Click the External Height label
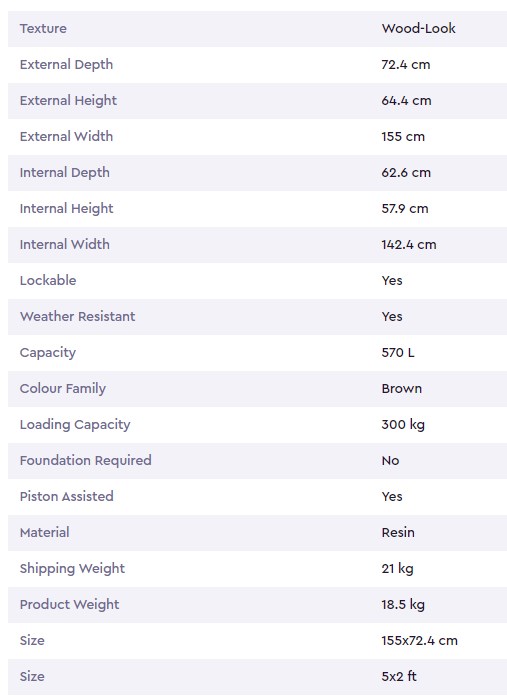Image resolution: width=507 pixels, height=700 pixels. click(x=68, y=100)
